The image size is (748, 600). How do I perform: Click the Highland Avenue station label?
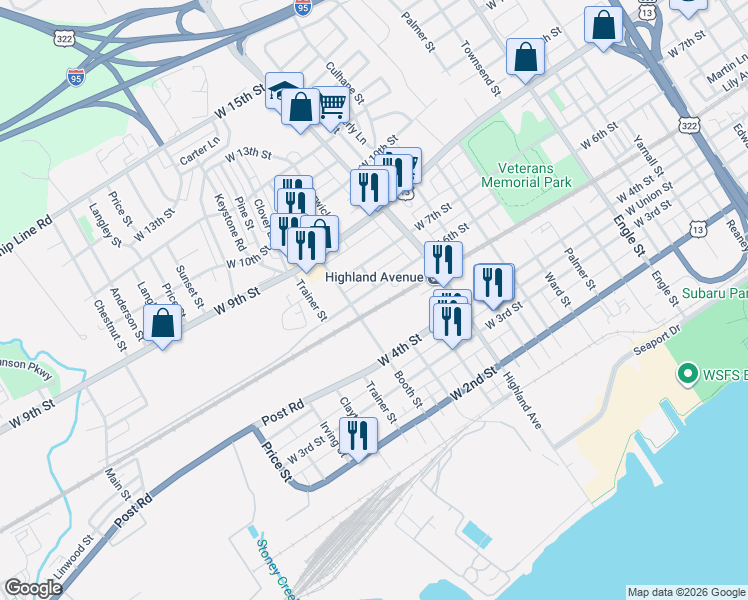pyautogui.click(x=374, y=277)
